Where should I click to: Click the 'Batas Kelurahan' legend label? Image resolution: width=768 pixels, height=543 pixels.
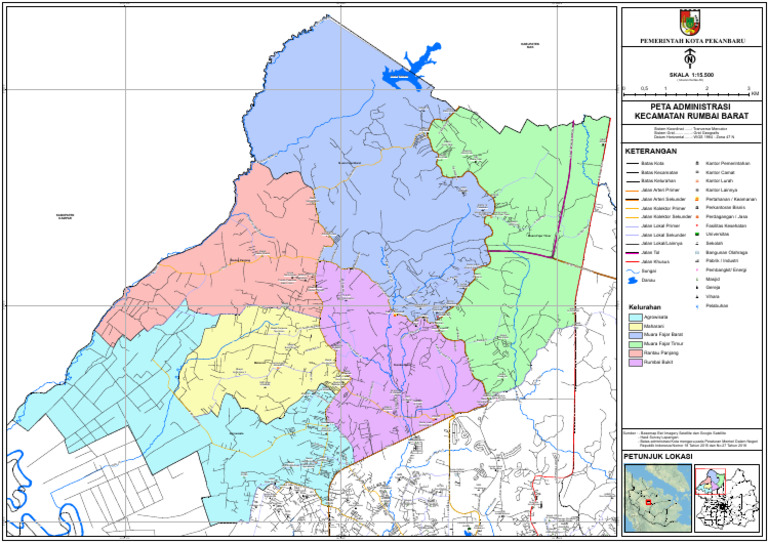pyautogui.click(x=659, y=181)
